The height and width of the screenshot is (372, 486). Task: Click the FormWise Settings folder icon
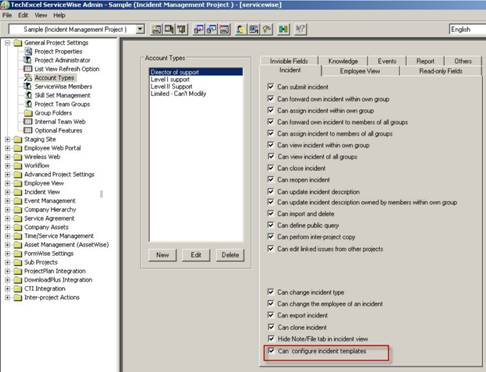18,254
